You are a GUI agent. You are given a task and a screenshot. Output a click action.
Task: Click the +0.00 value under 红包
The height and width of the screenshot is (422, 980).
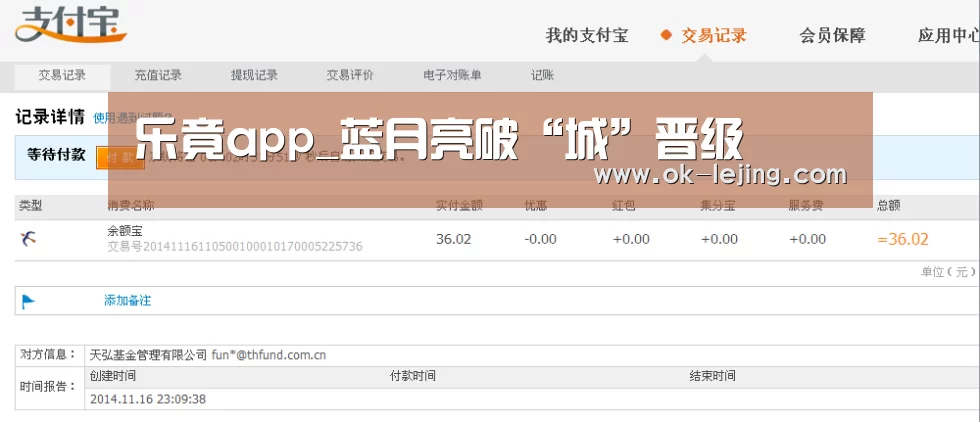pos(631,239)
